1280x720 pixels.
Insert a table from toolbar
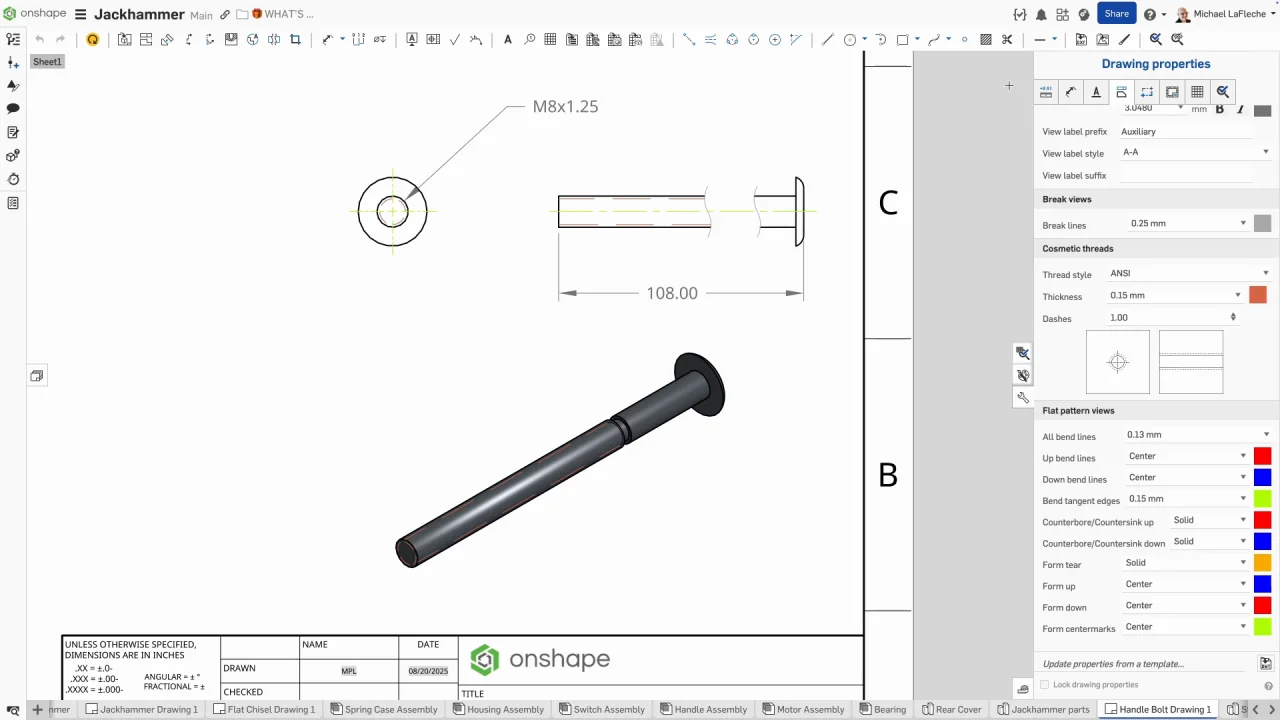coord(550,40)
